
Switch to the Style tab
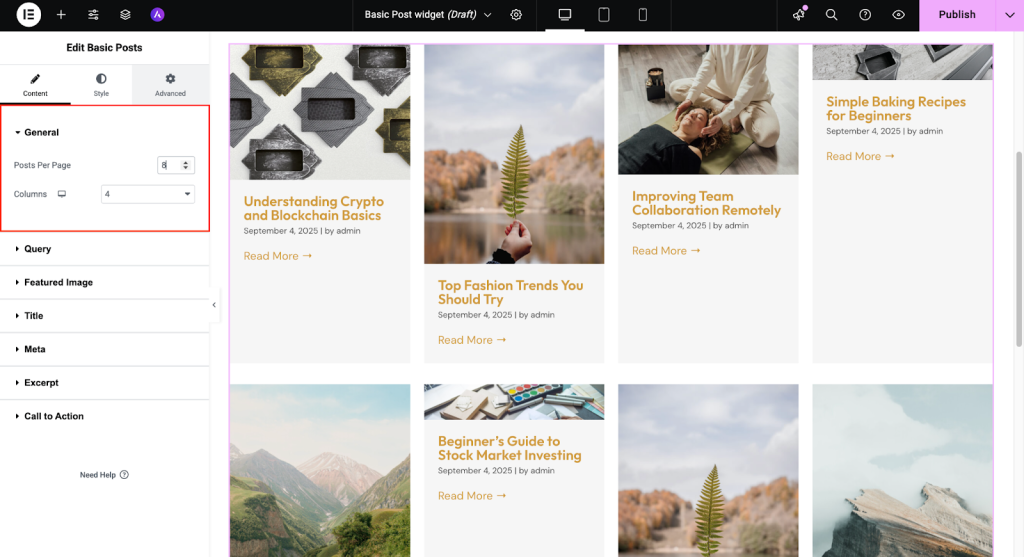(x=101, y=85)
